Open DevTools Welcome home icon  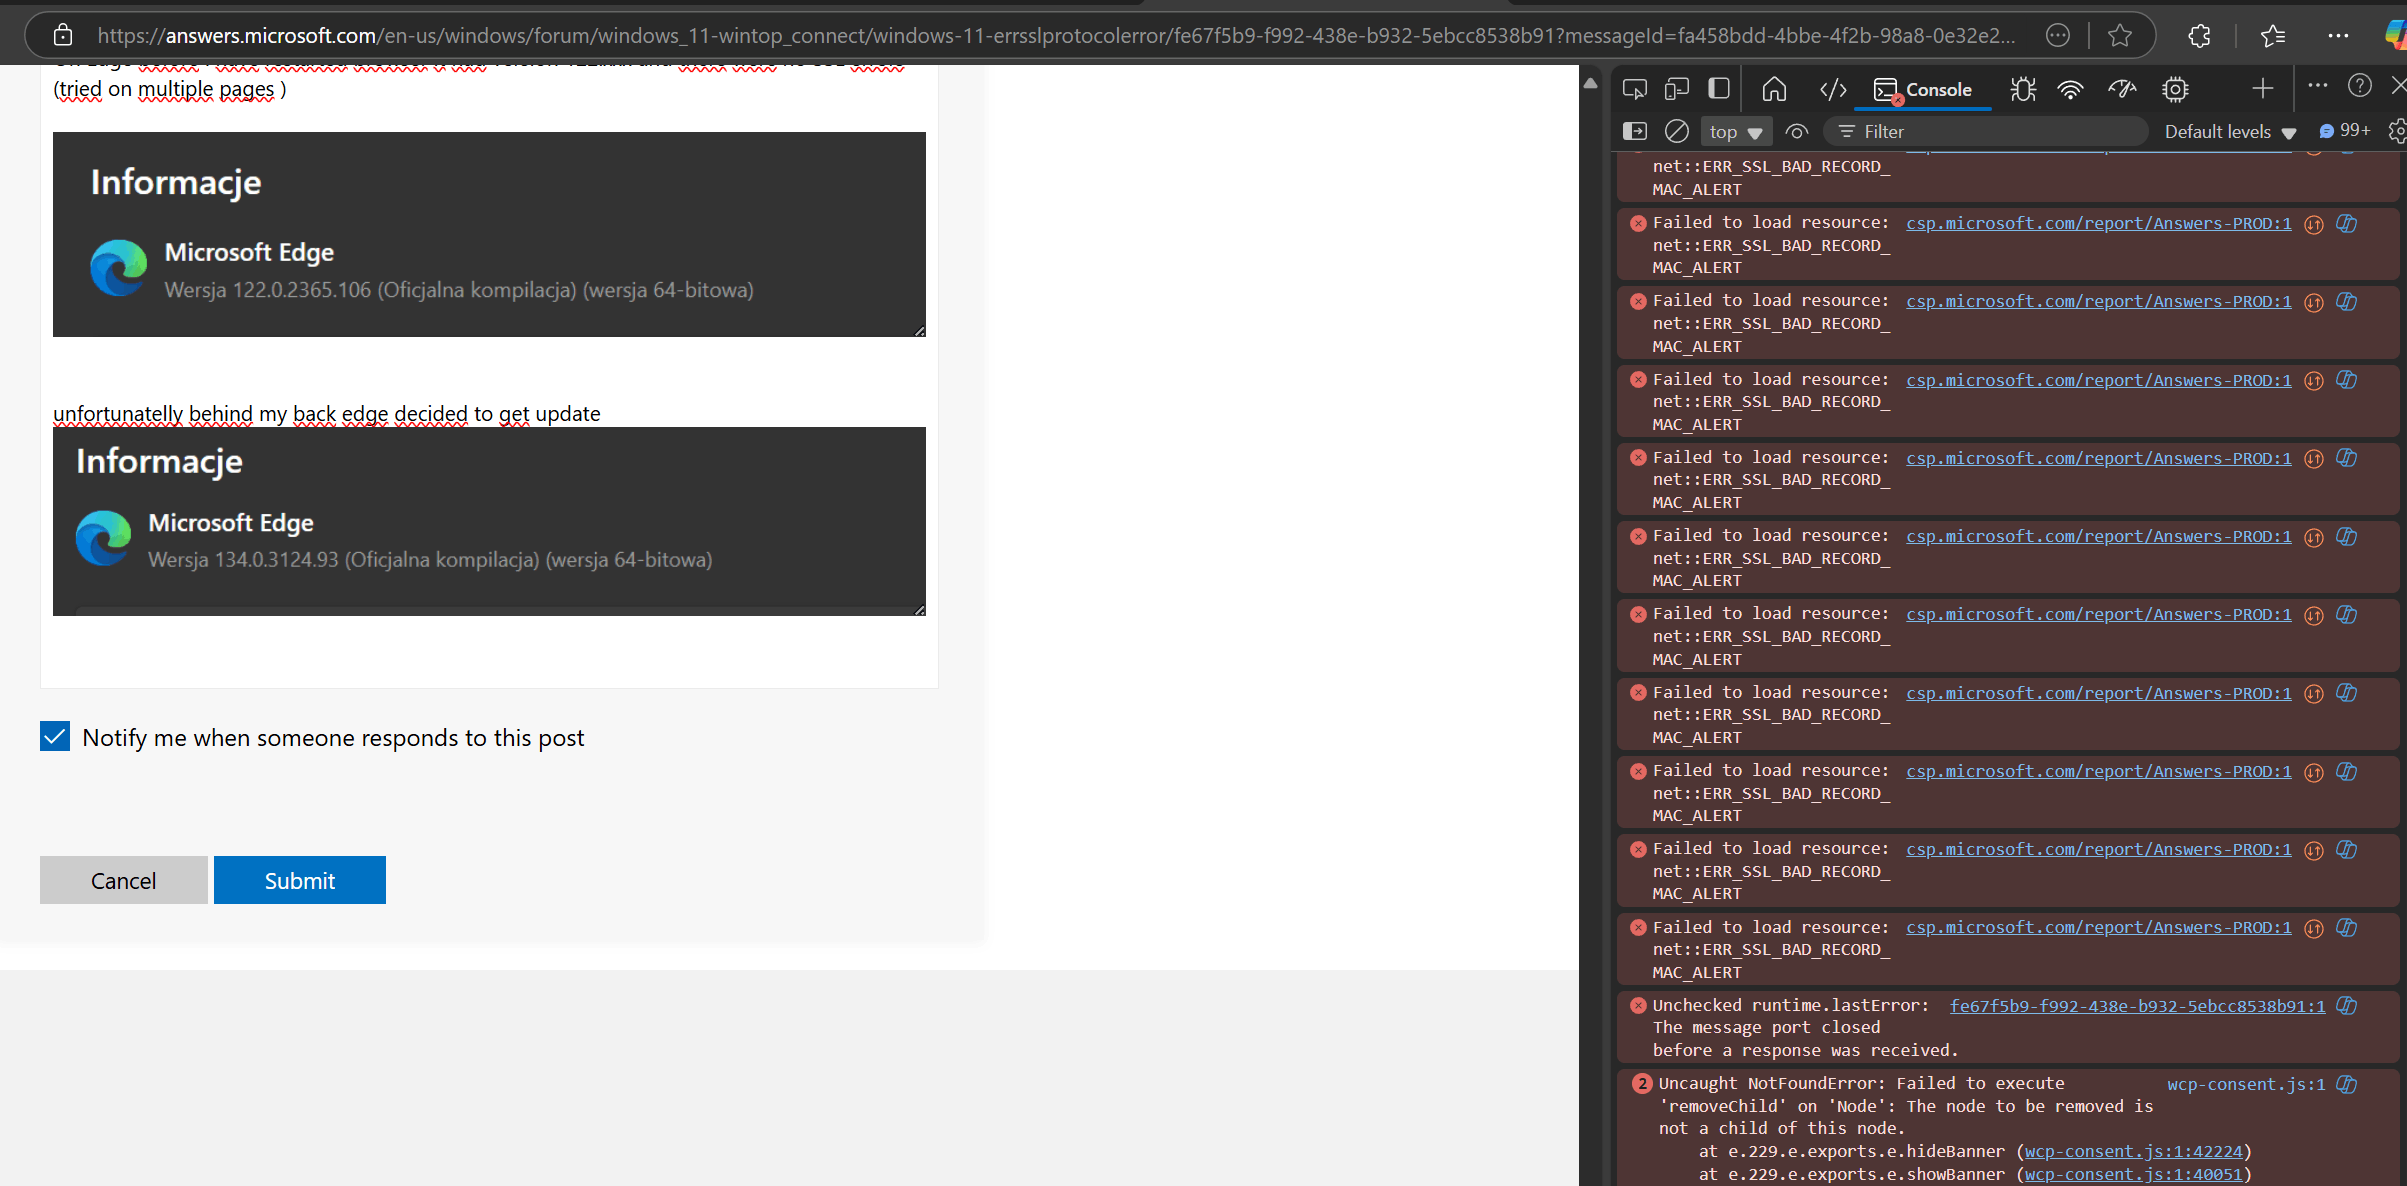coord(1774,90)
